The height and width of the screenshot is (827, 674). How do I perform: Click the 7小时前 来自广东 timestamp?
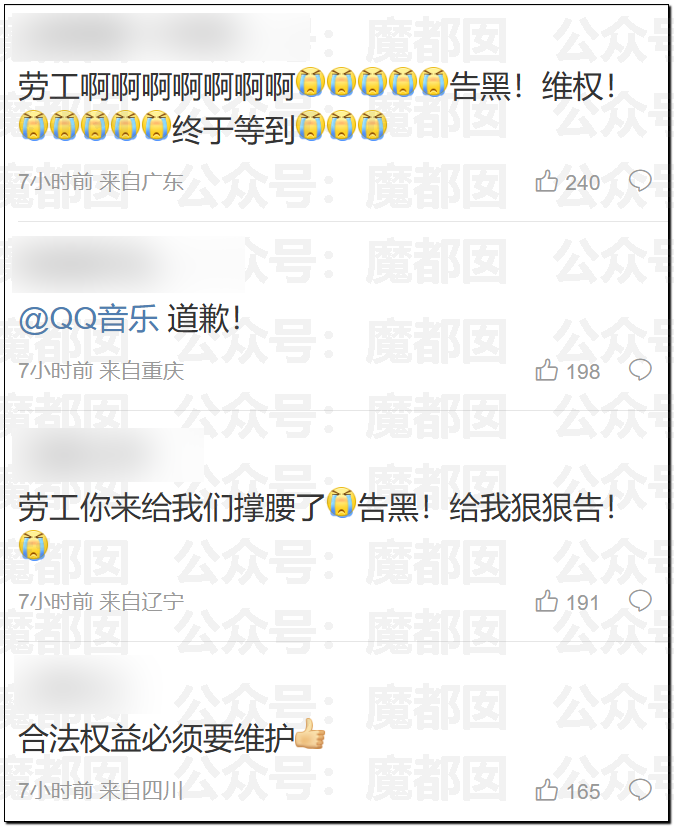101,182
